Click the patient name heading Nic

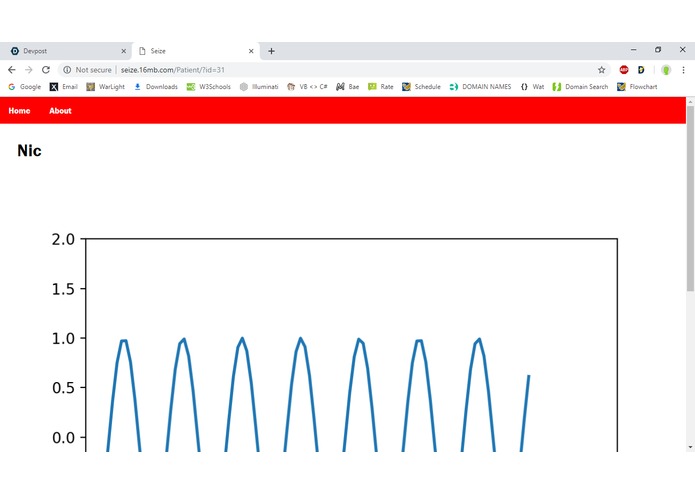tap(29, 151)
